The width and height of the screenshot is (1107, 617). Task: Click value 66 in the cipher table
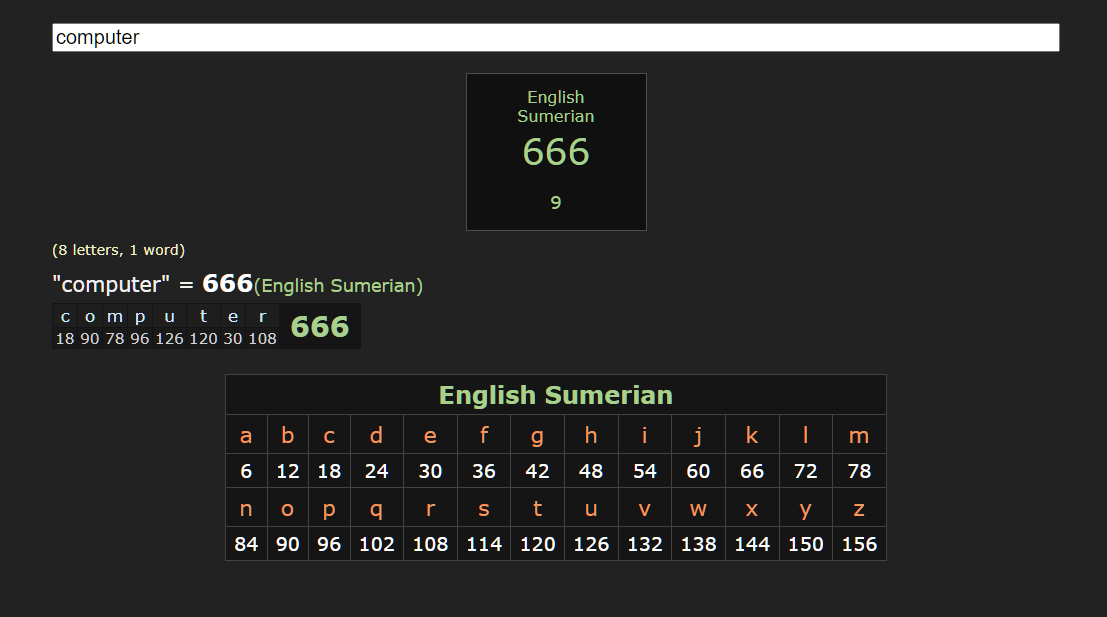pyautogui.click(x=752, y=471)
